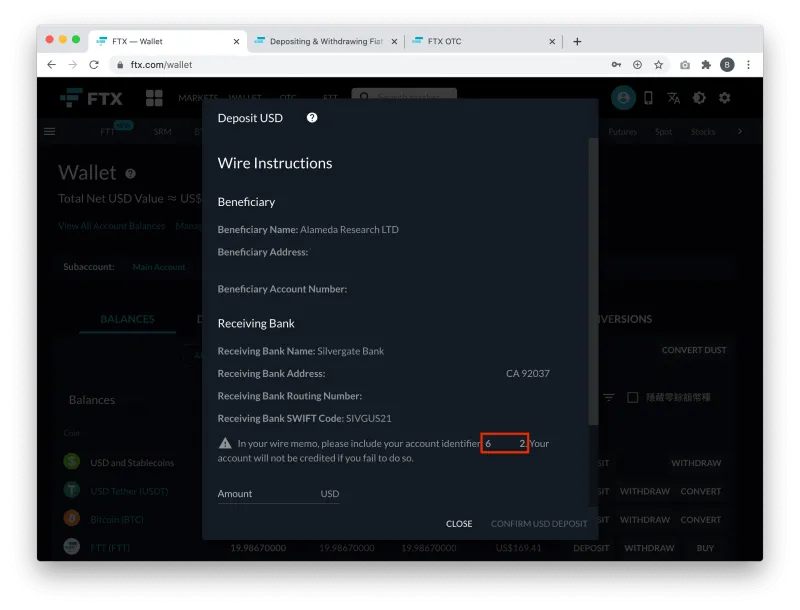The height and width of the screenshot is (610, 800).
Task: Switch to Depositing & Withdrawing Fiat browser tab
Action: (x=326, y=41)
